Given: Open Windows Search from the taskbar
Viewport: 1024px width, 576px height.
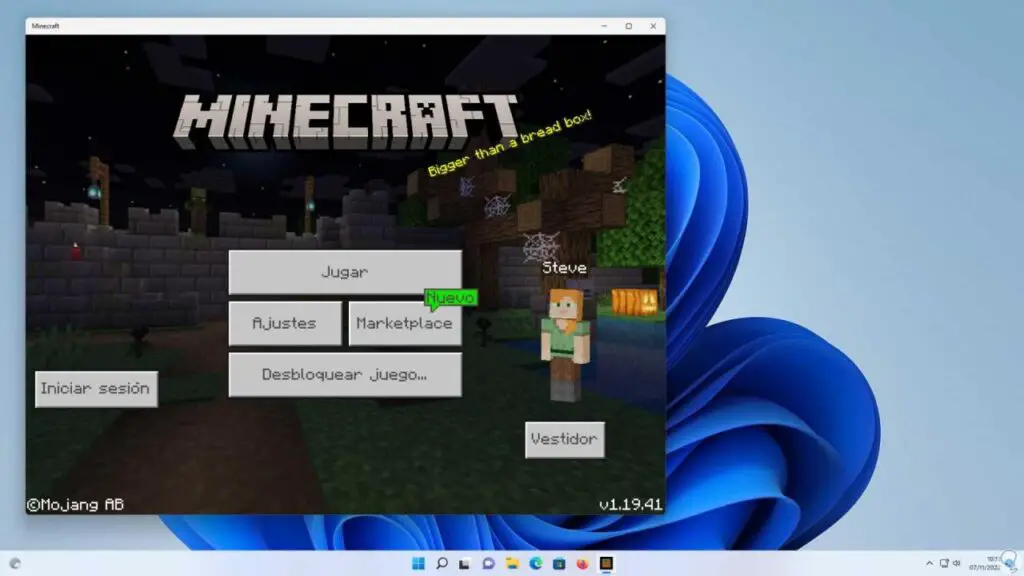Looking at the screenshot, I should pyautogui.click(x=444, y=563).
